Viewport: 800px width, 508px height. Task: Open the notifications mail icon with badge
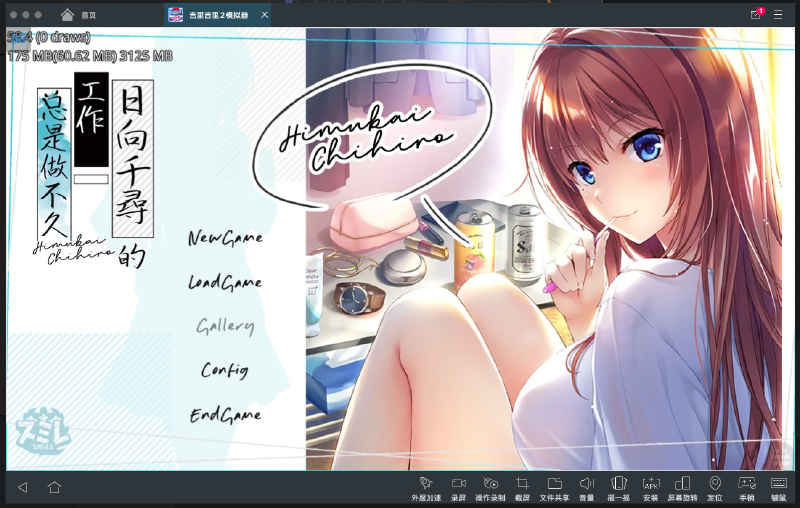coord(756,15)
